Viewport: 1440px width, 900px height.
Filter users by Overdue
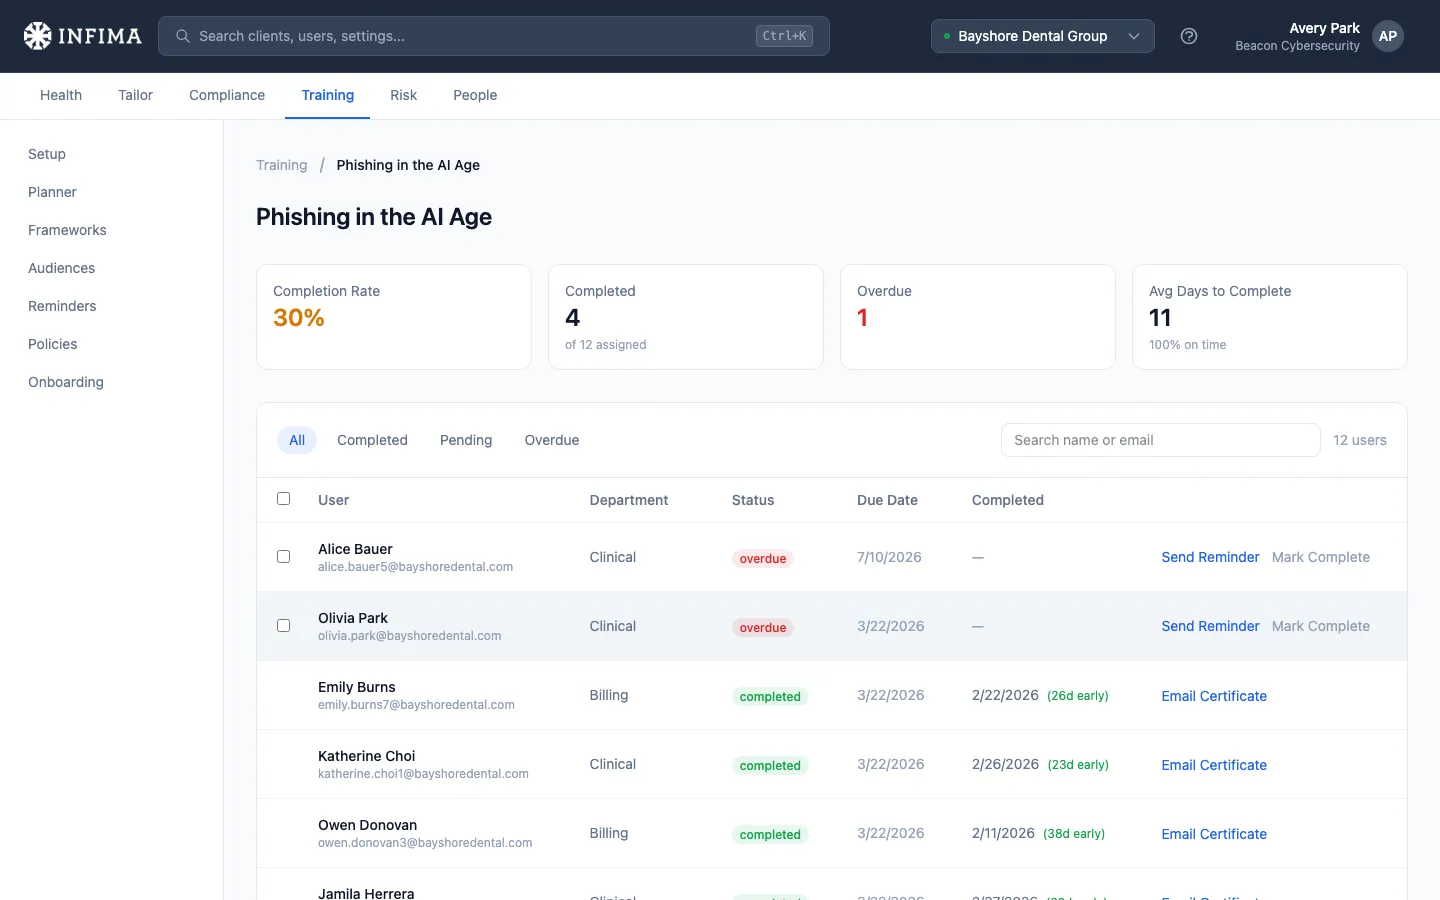(552, 440)
